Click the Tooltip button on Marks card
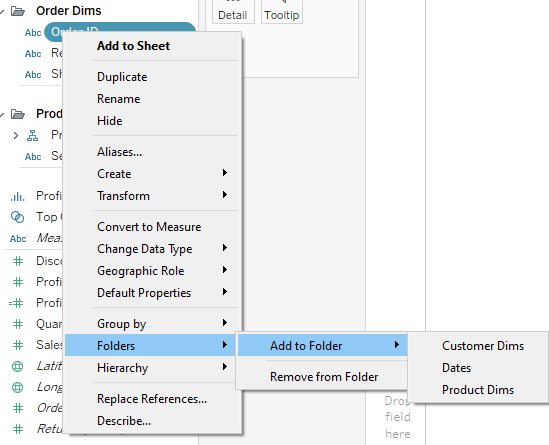Screen dimensions: 549x445 point(282,12)
